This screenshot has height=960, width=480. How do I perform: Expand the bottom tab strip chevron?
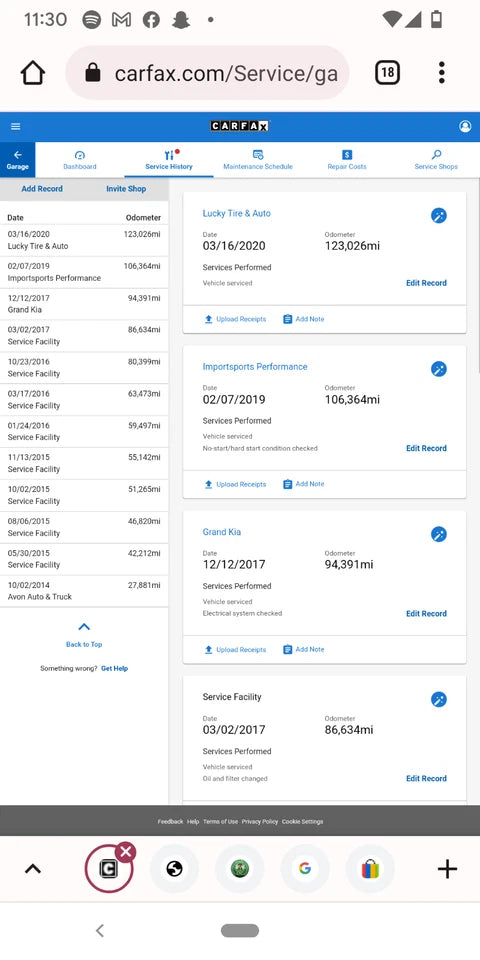click(32, 869)
